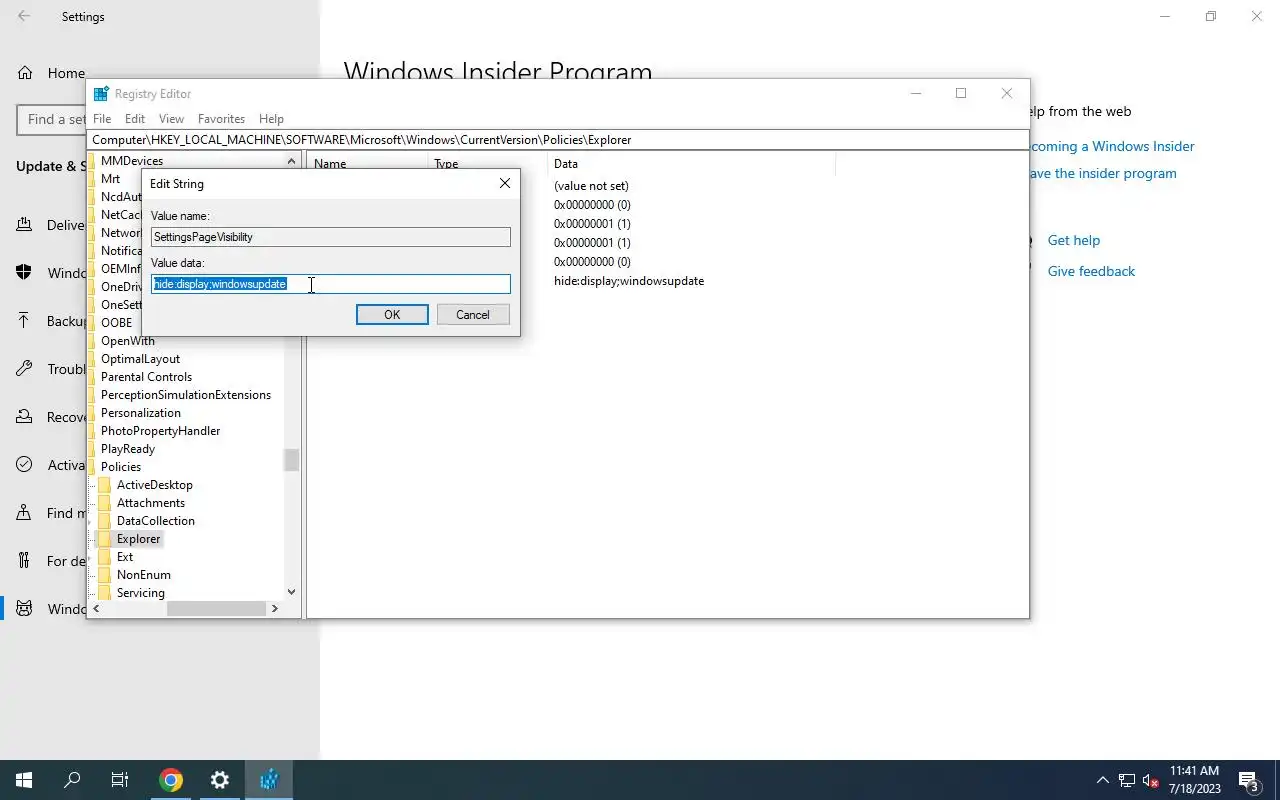The width and height of the screenshot is (1280, 800).
Task: Click the Find my device icon
Action: (x=24, y=513)
